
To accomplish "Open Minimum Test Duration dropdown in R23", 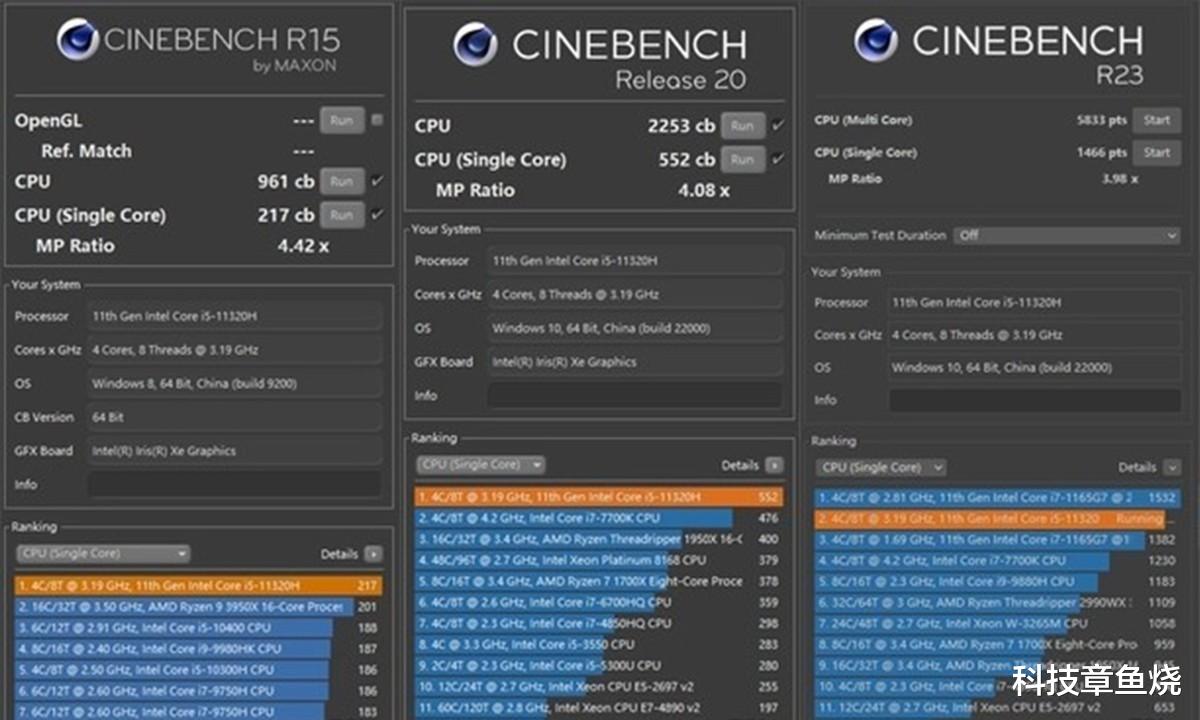I will (1067, 235).
